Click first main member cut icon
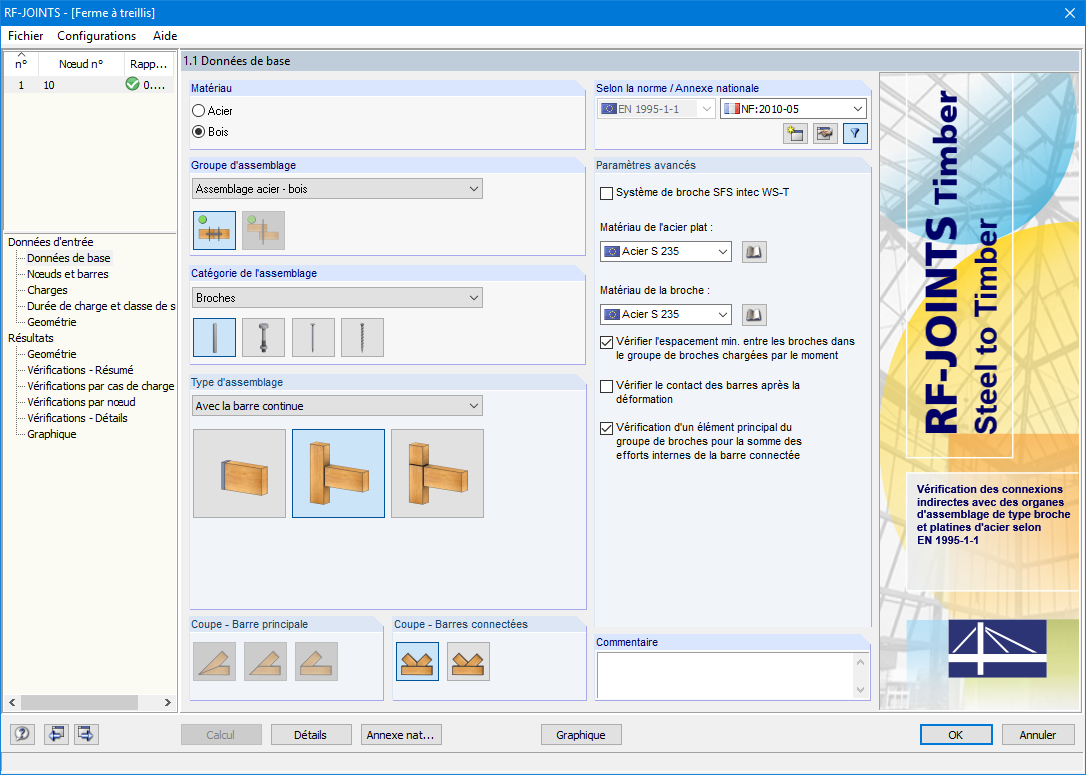 coord(215,661)
